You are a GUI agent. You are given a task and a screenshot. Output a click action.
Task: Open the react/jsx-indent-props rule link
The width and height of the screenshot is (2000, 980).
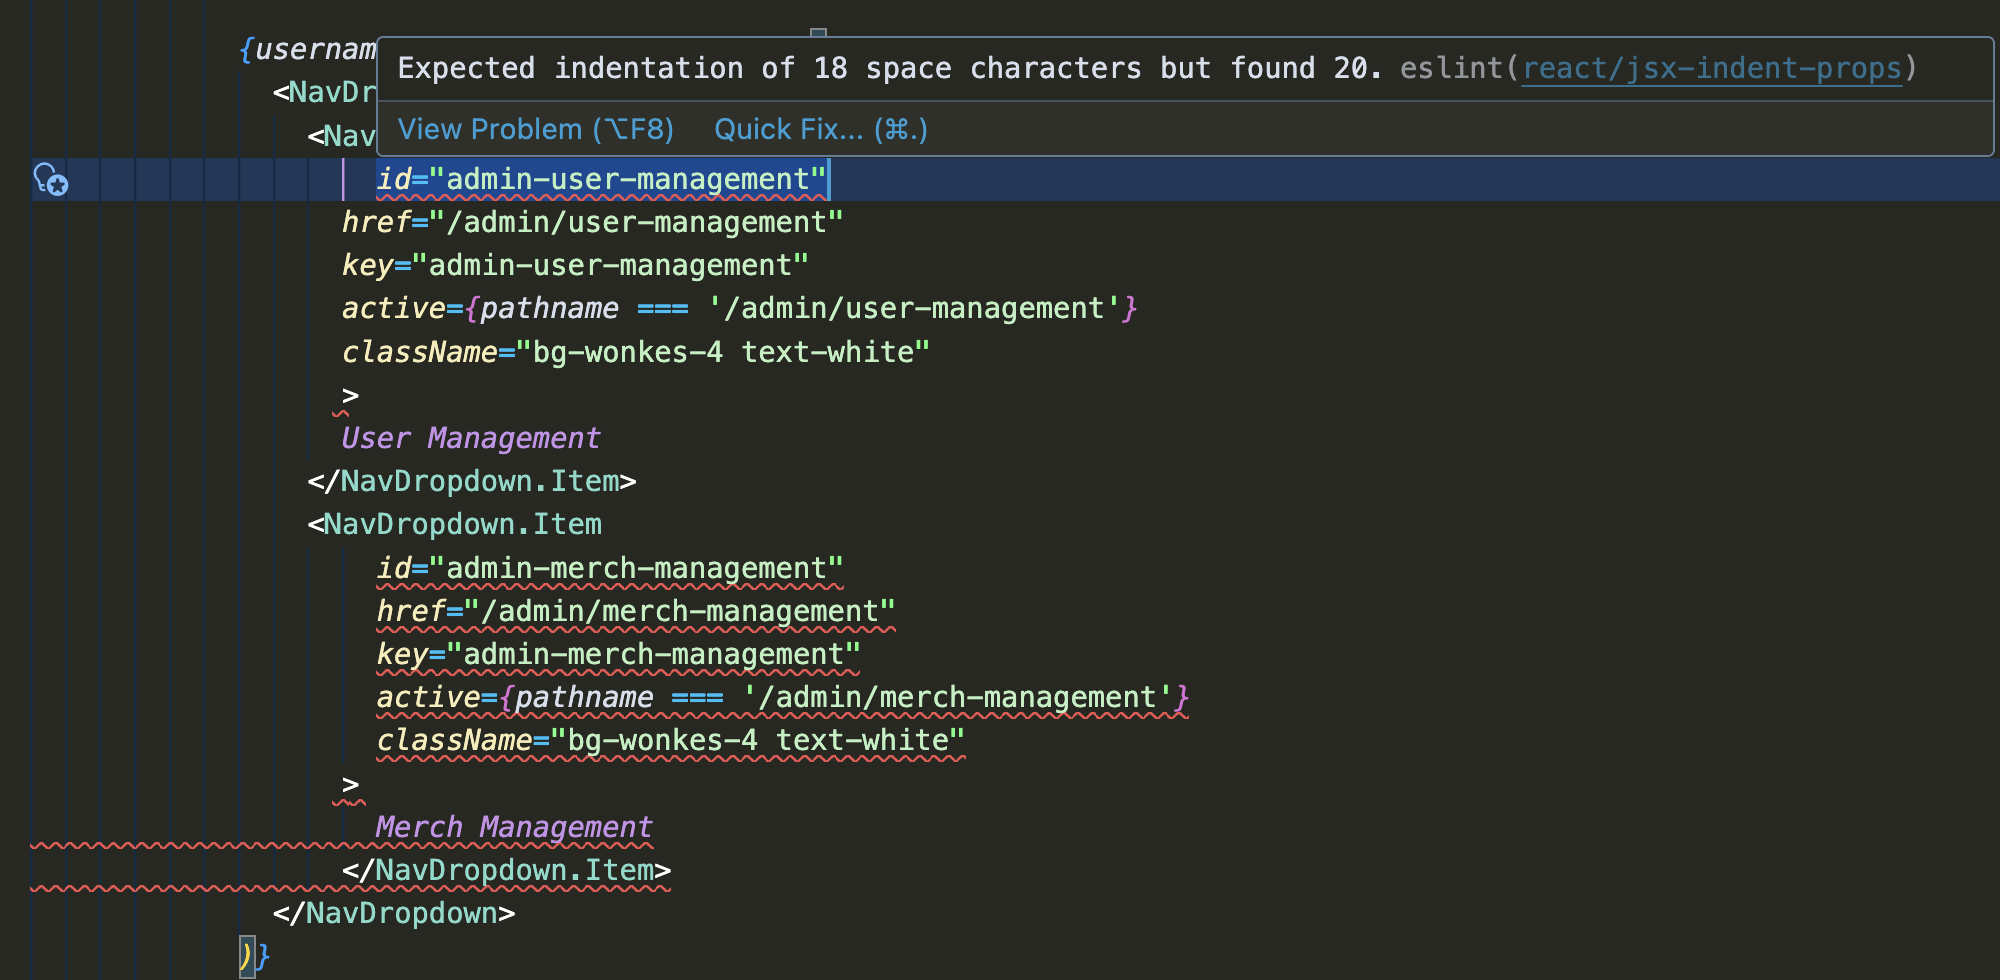(1711, 68)
